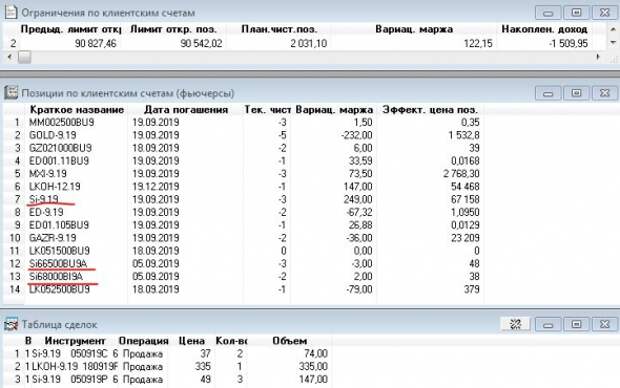Select the Si68000BI9A option row

(244, 276)
